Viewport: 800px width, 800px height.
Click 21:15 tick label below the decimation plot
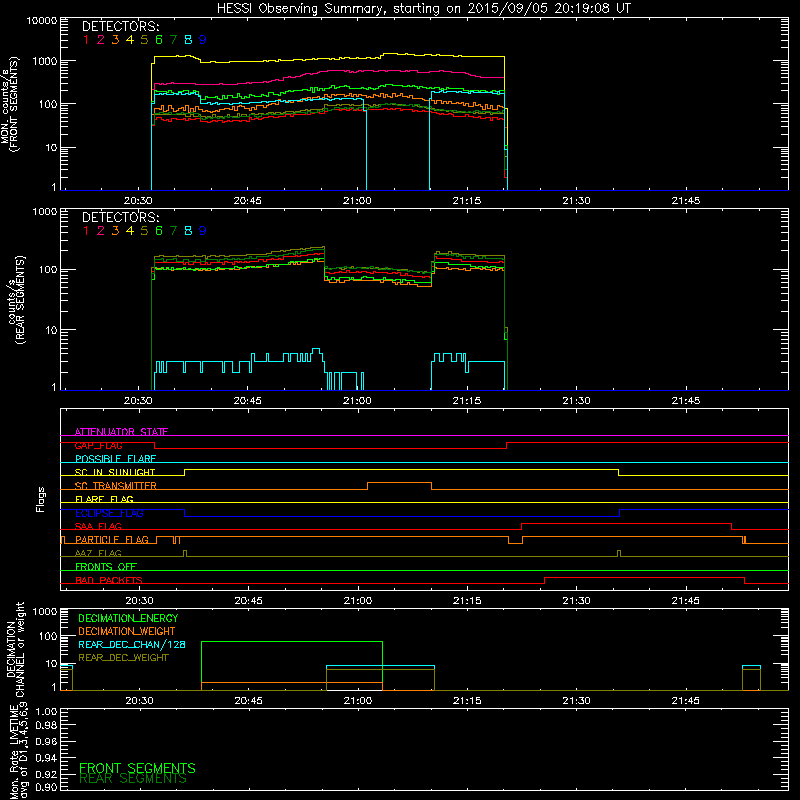click(x=467, y=701)
